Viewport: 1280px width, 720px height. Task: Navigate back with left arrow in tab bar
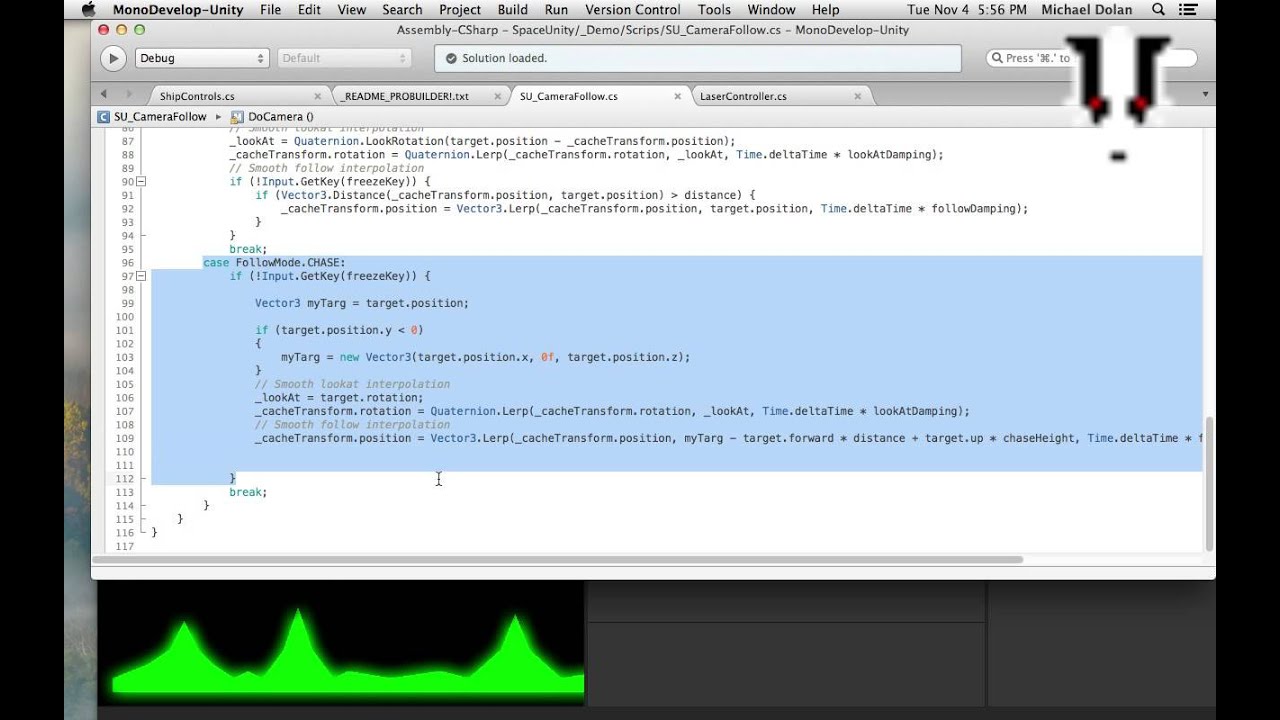(103, 94)
